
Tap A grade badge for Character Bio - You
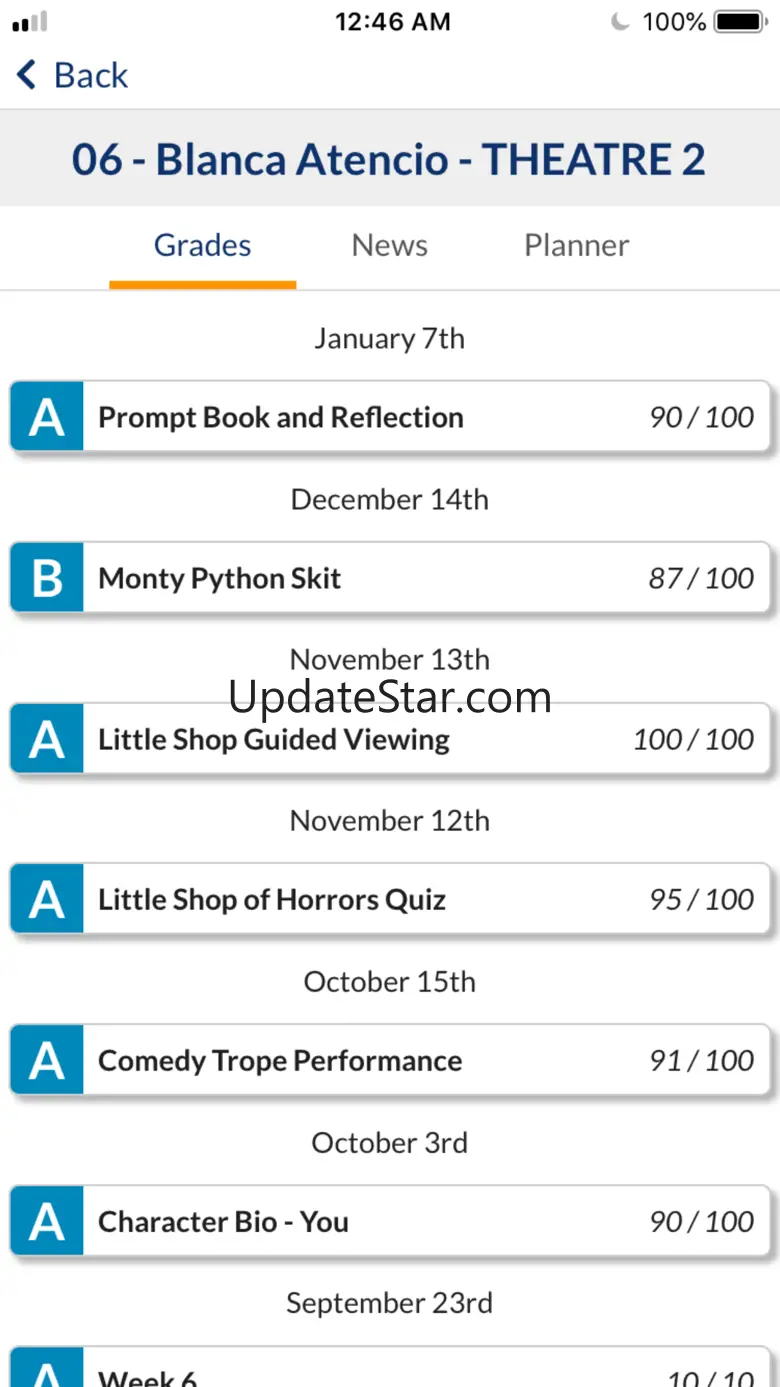(47, 1222)
